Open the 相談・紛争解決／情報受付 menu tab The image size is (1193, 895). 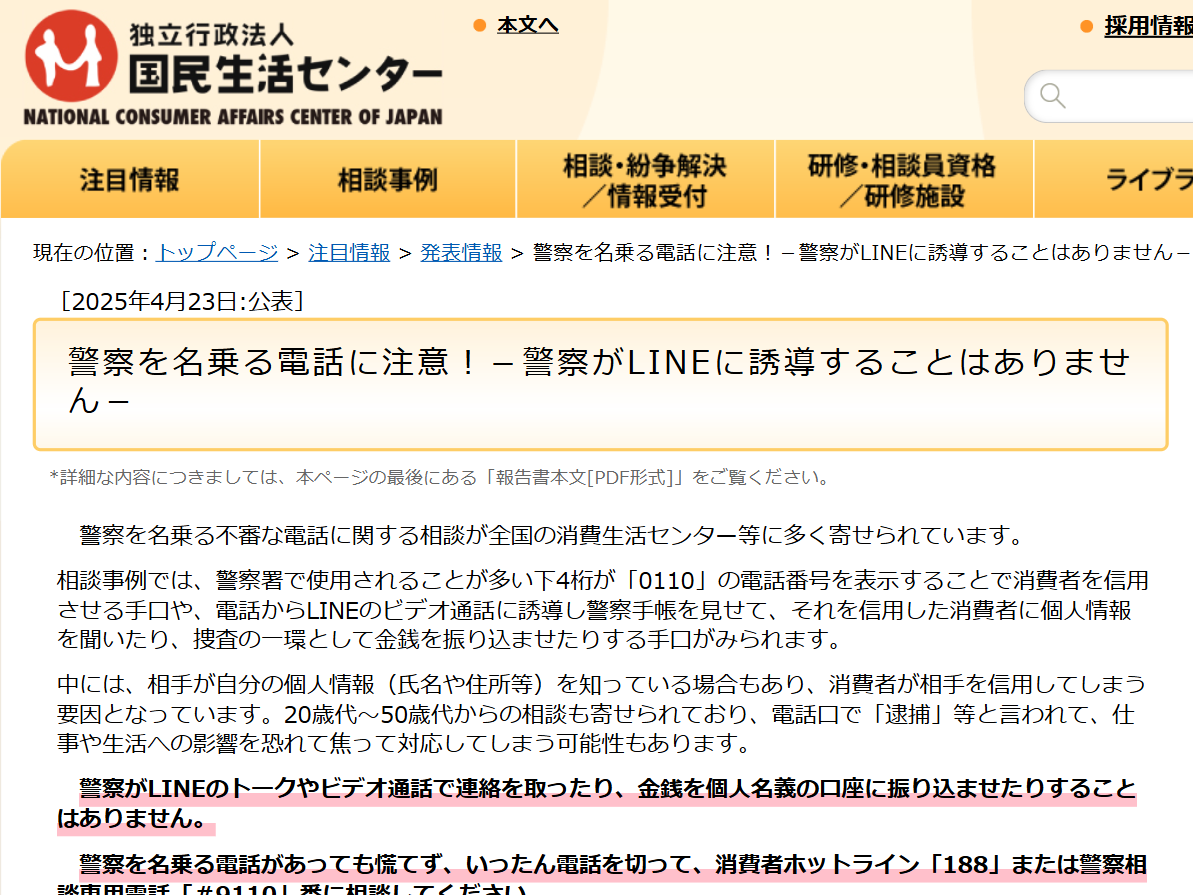pyautogui.click(x=645, y=180)
